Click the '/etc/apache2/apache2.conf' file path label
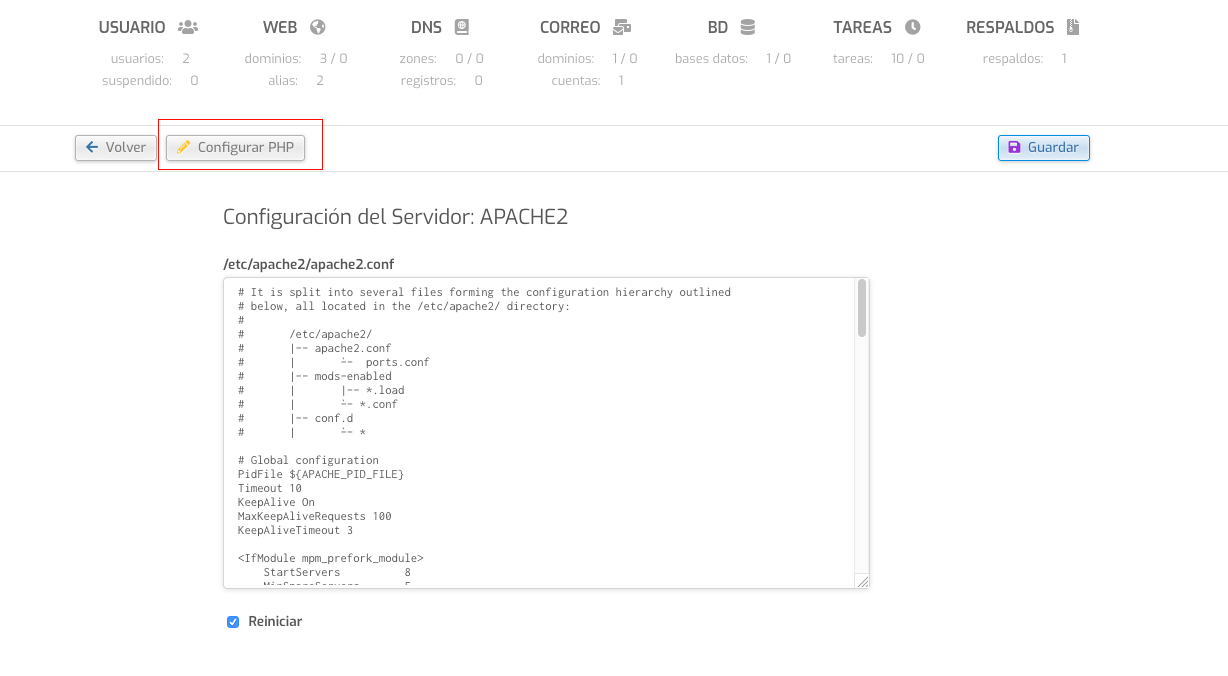Viewport: 1228px width, 676px height. point(309,264)
